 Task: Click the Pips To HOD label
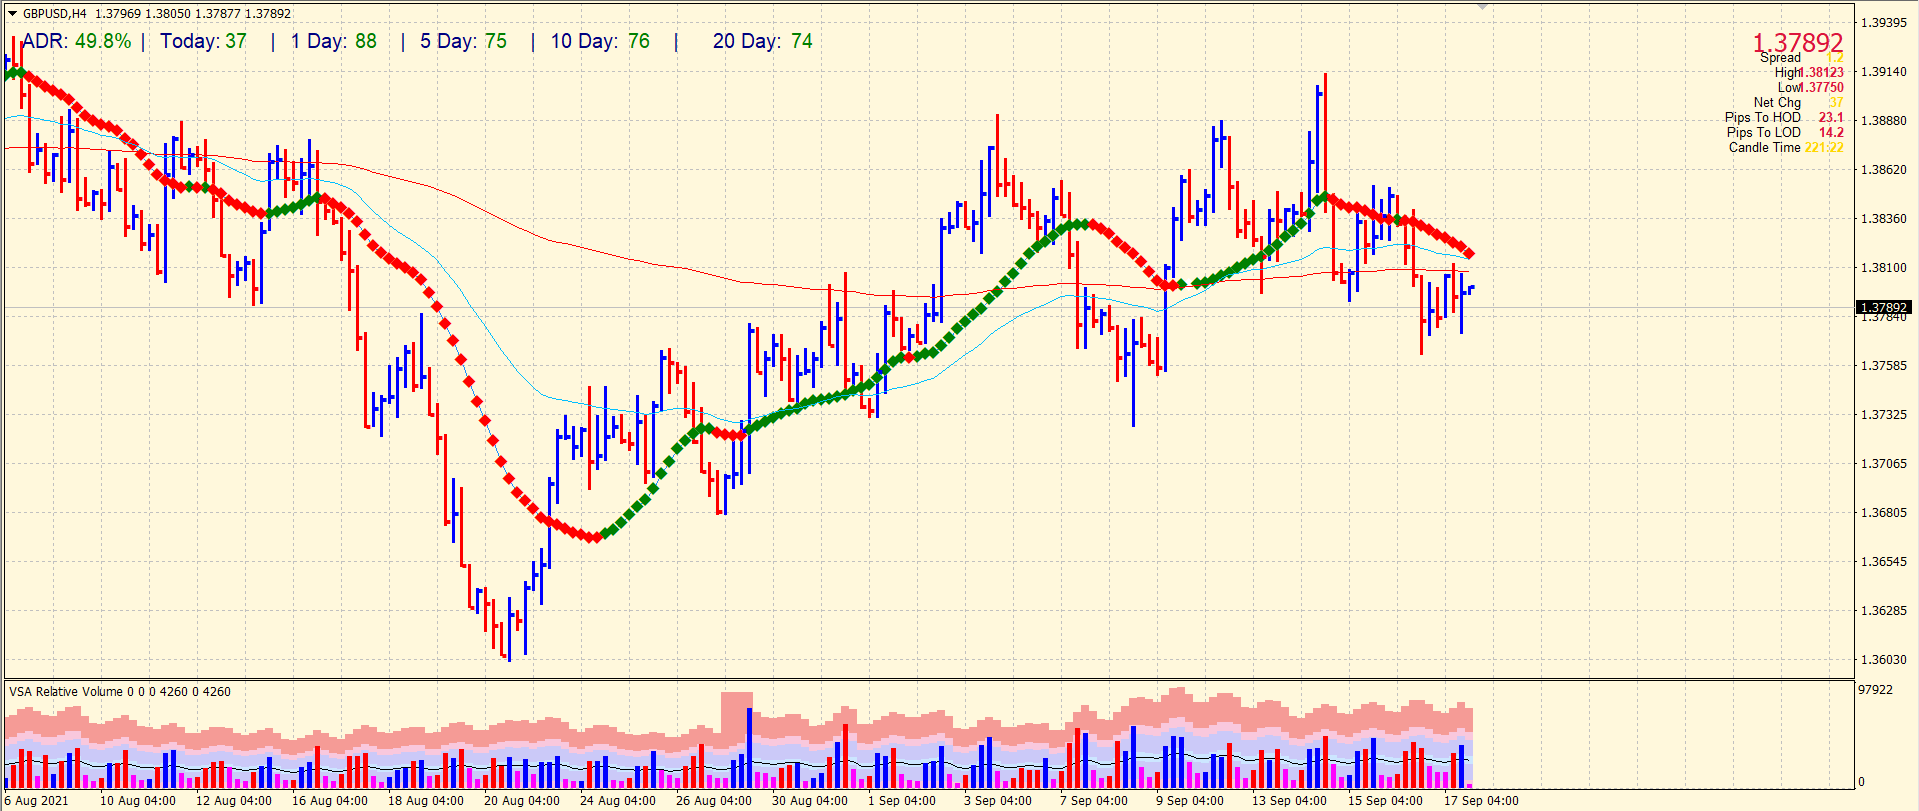[x=1762, y=117]
